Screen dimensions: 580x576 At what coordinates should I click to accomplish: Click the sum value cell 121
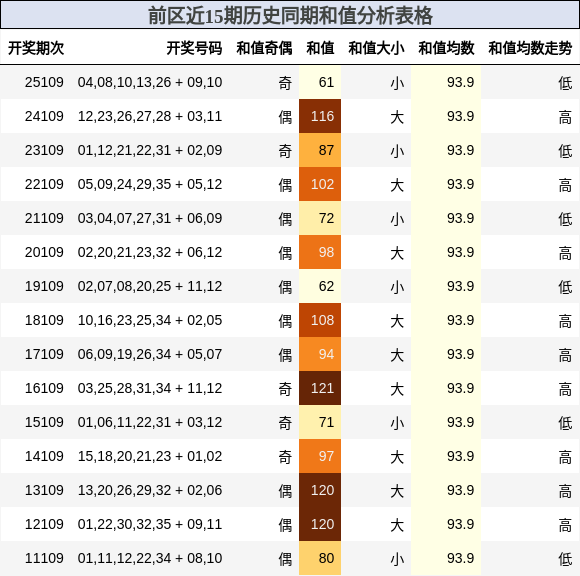pos(320,388)
